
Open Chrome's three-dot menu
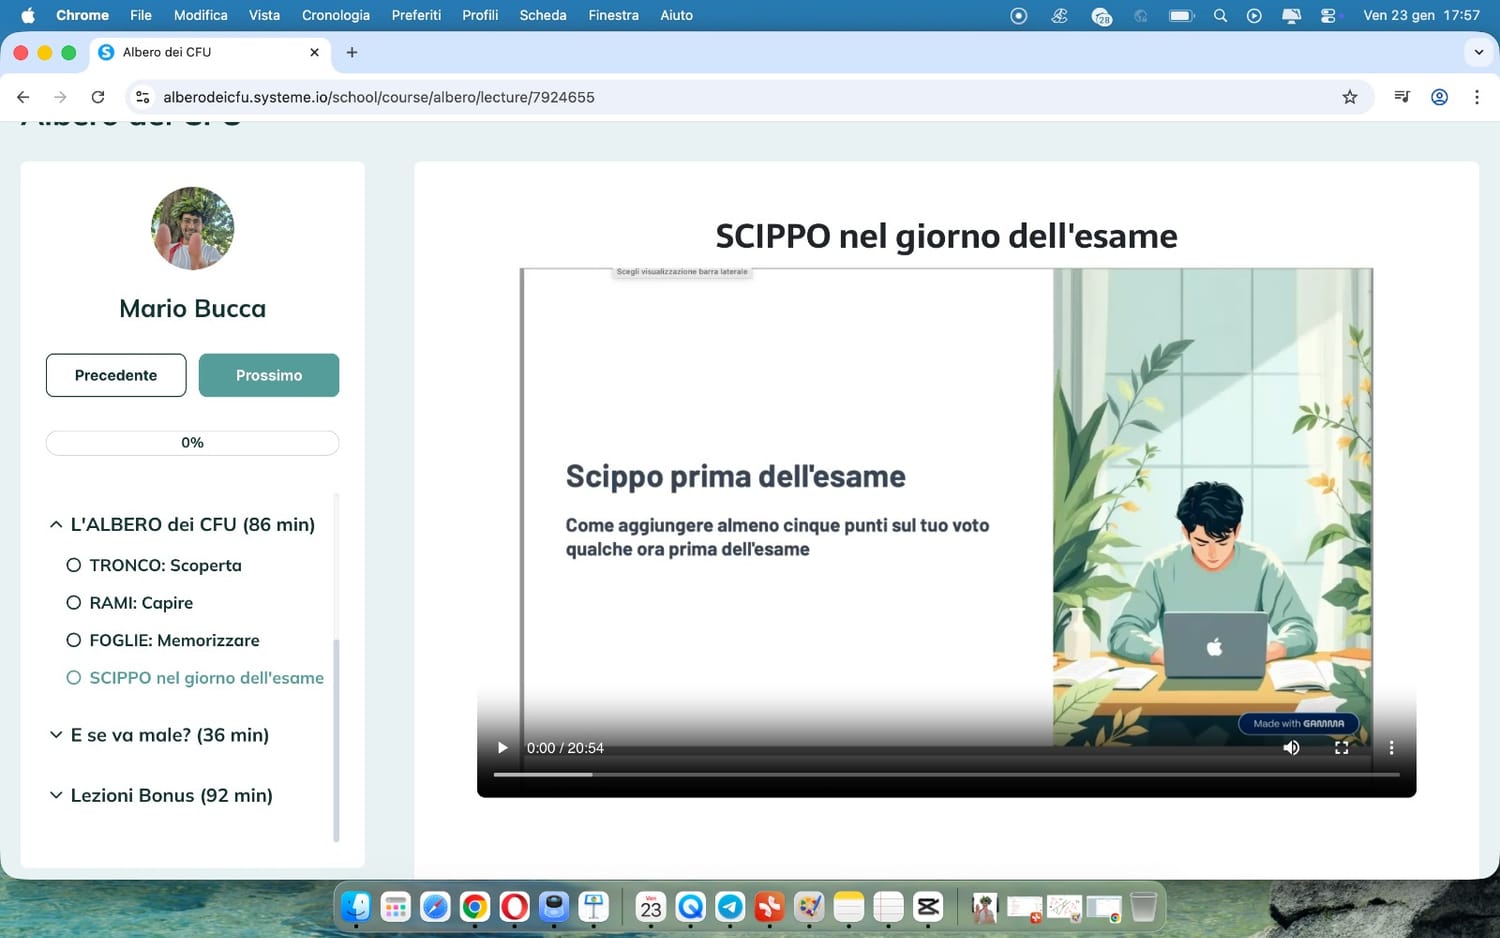[1477, 97]
